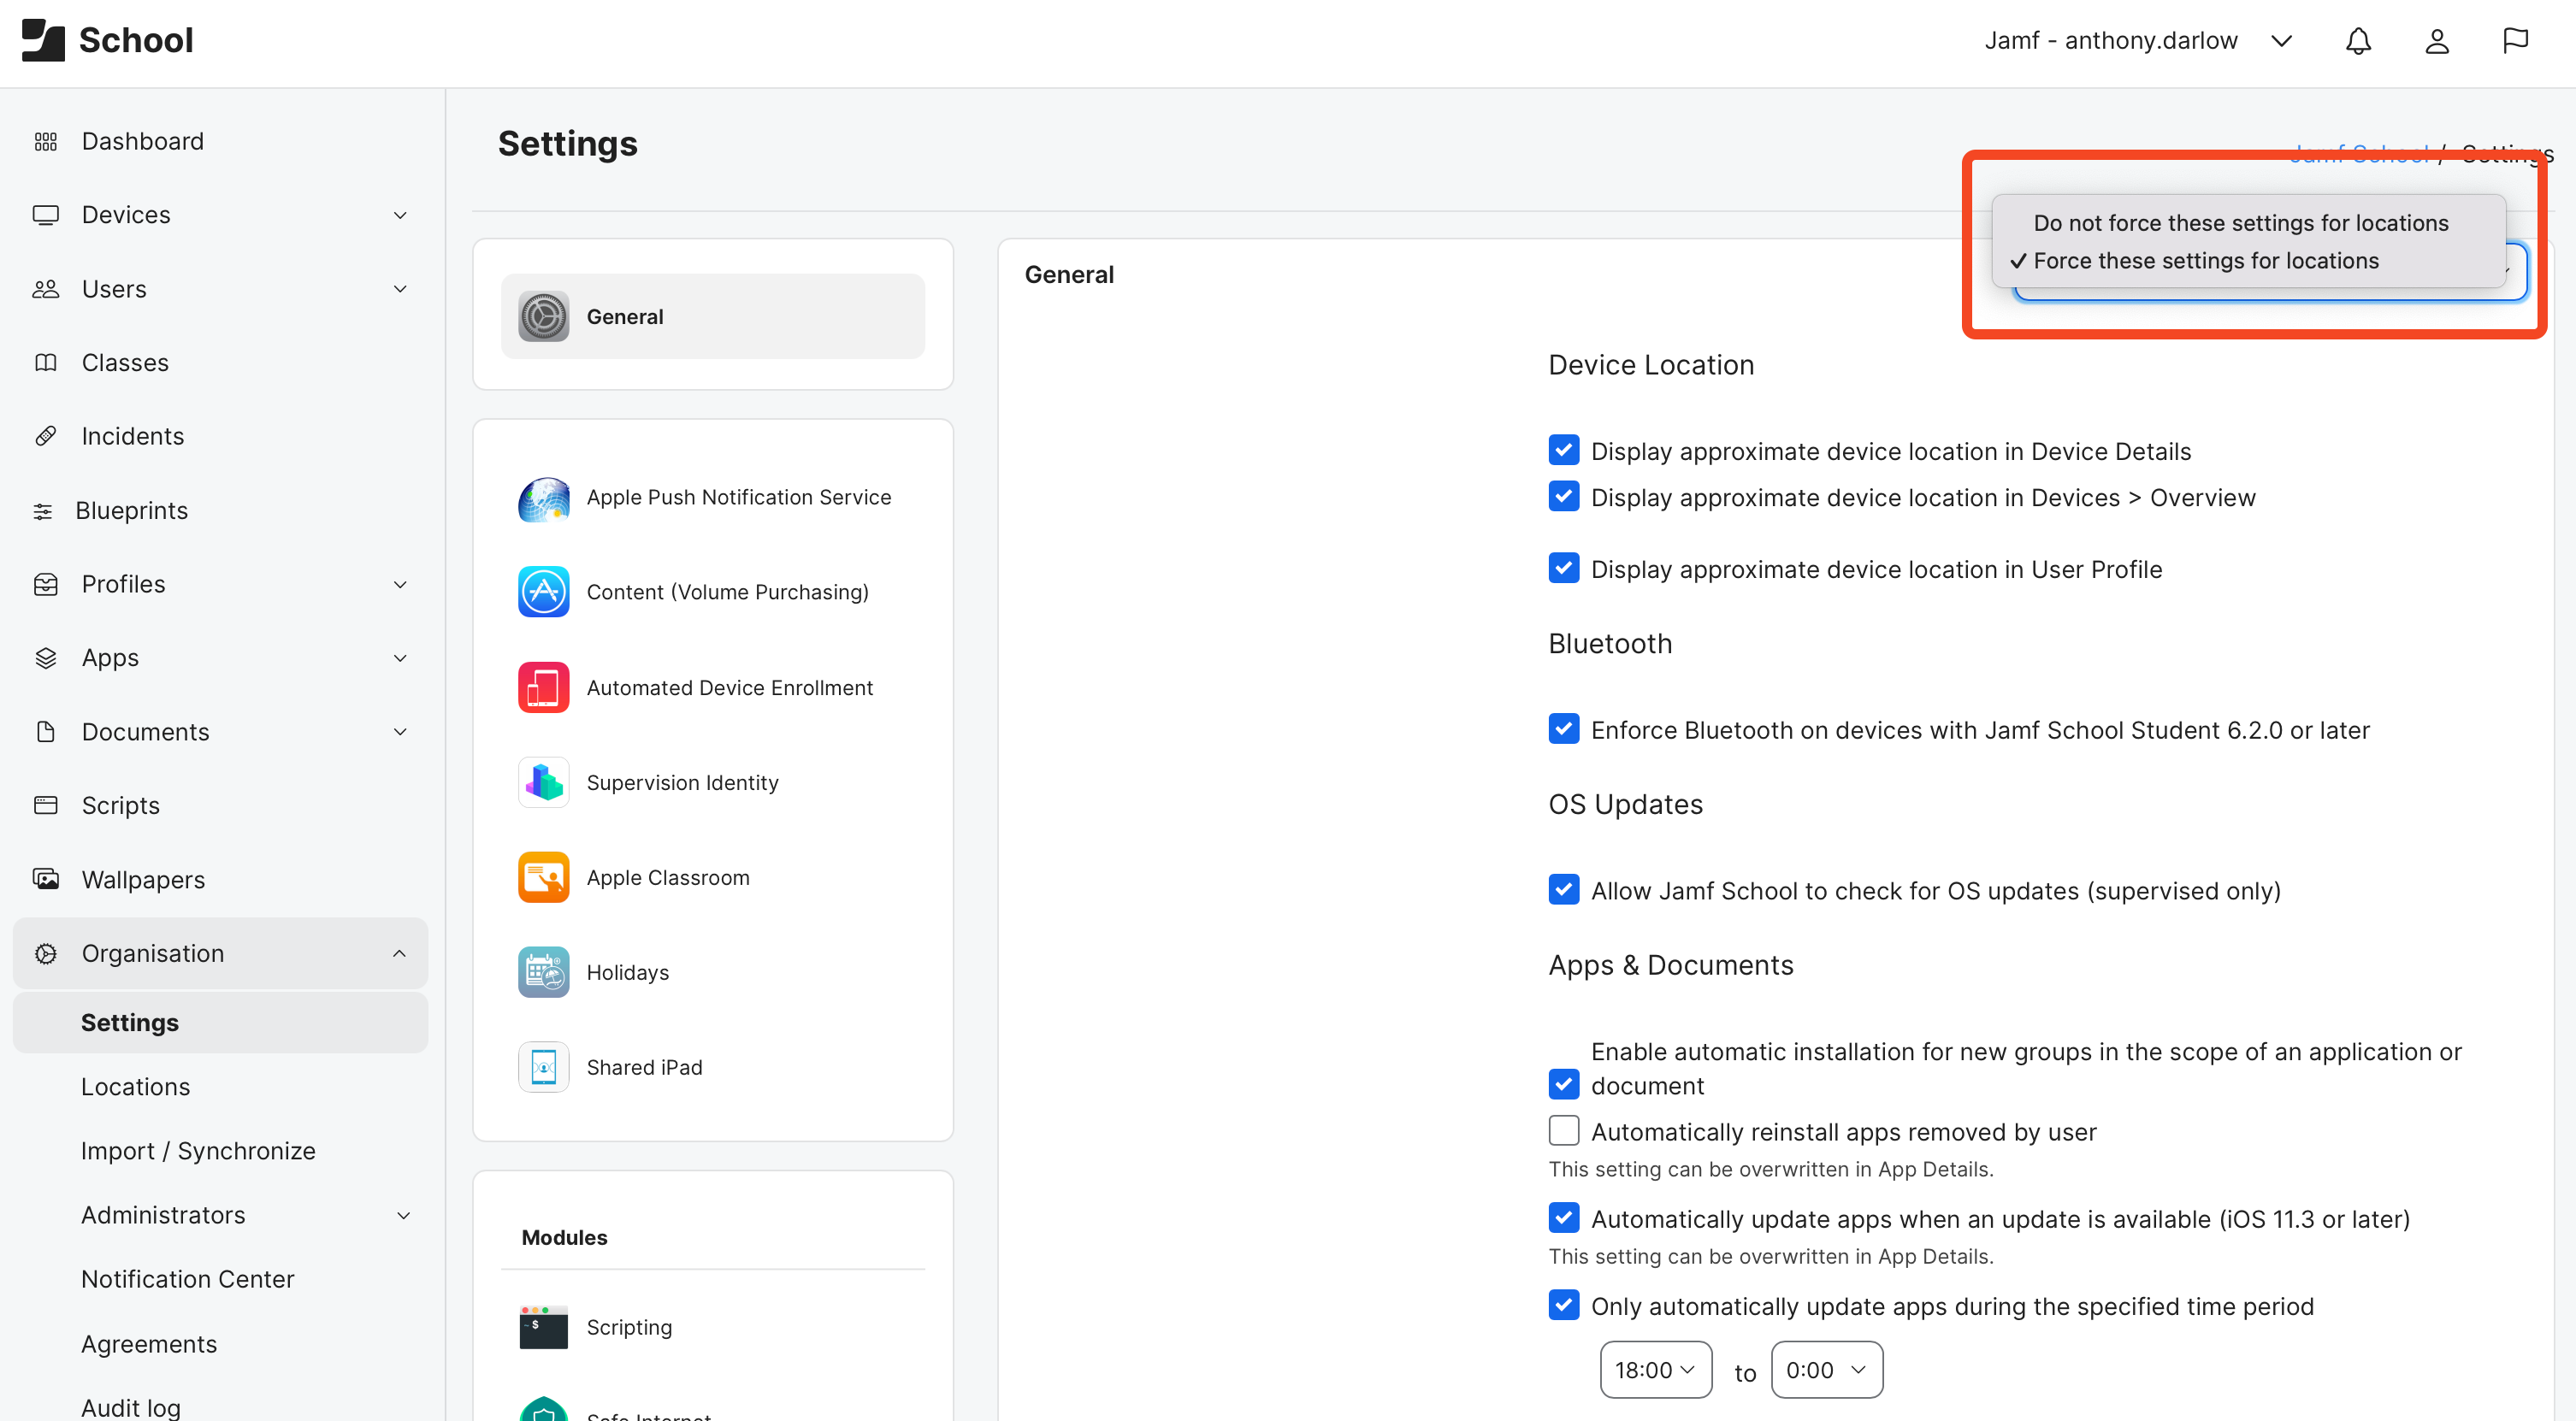Click the Users people icon
This screenshot has width=2576, height=1421.
(x=46, y=289)
